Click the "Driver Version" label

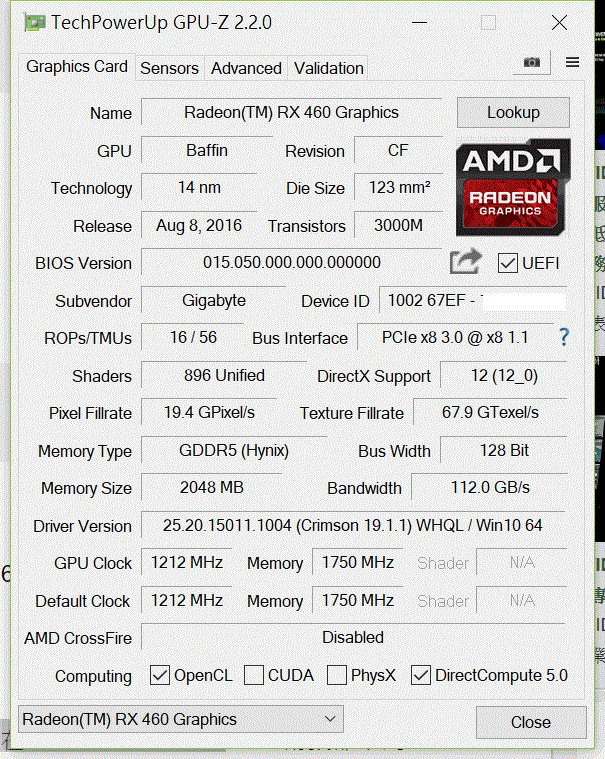tap(82, 526)
